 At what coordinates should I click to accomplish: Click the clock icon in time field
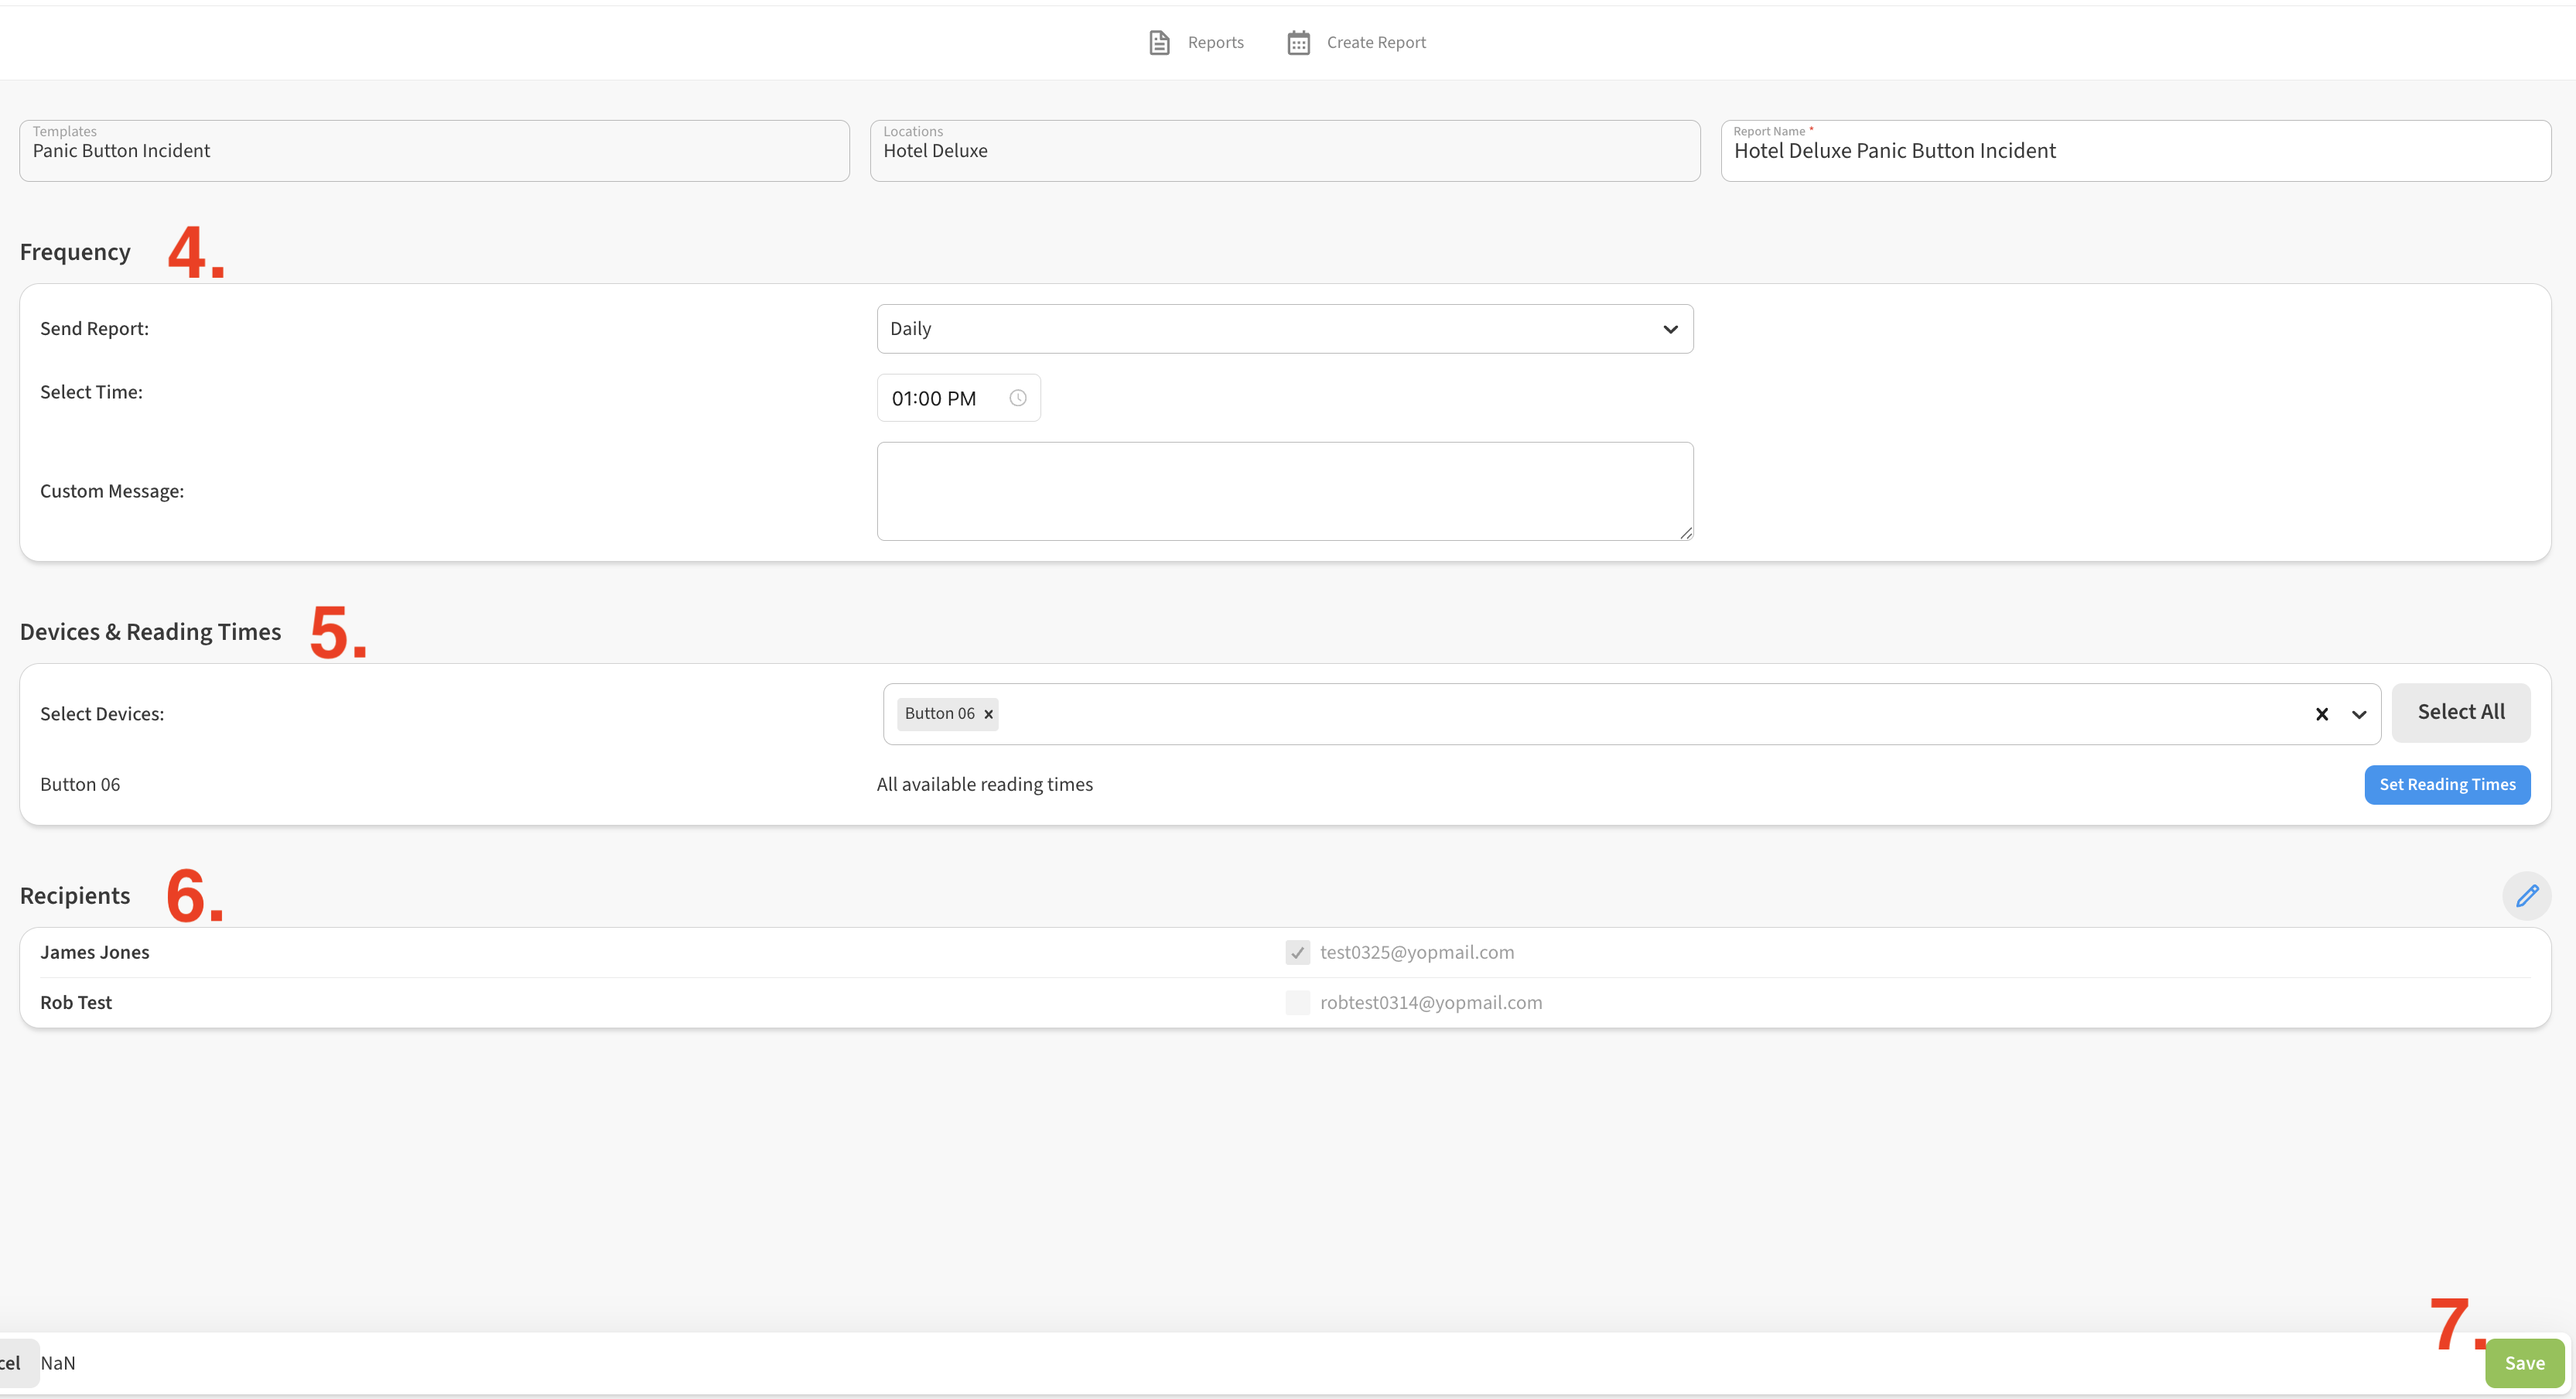[x=1017, y=398]
